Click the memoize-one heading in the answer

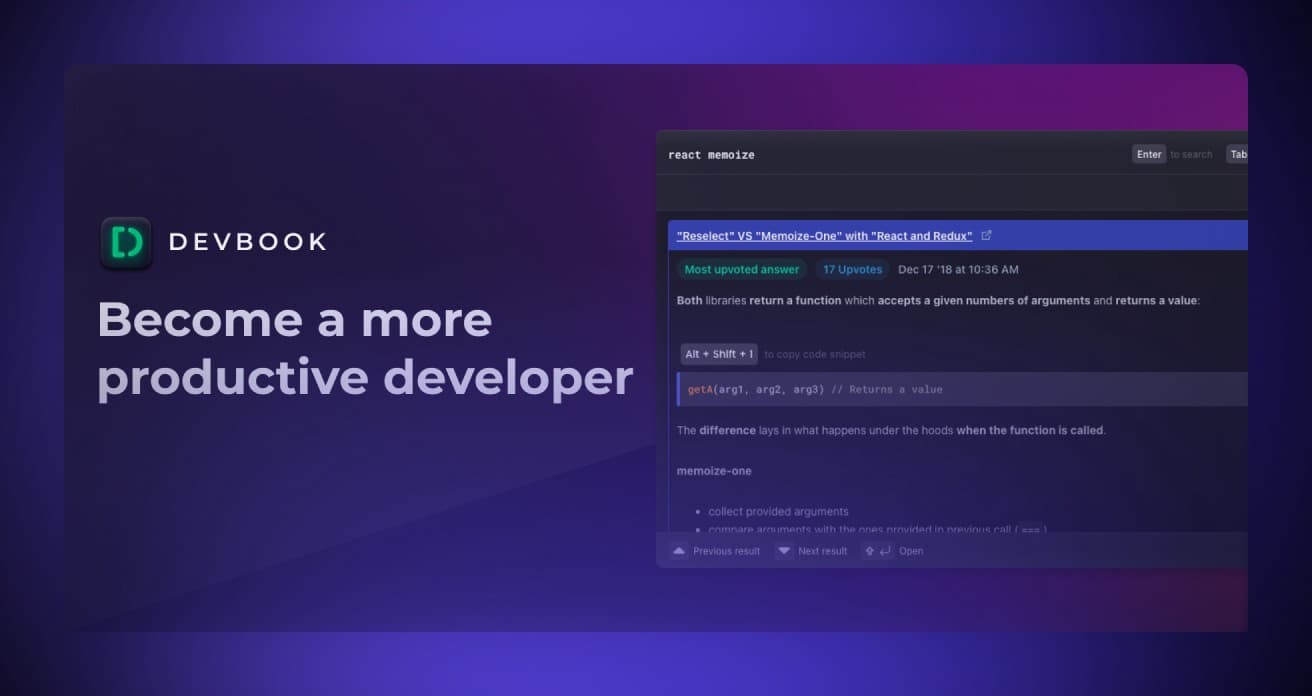coord(714,471)
